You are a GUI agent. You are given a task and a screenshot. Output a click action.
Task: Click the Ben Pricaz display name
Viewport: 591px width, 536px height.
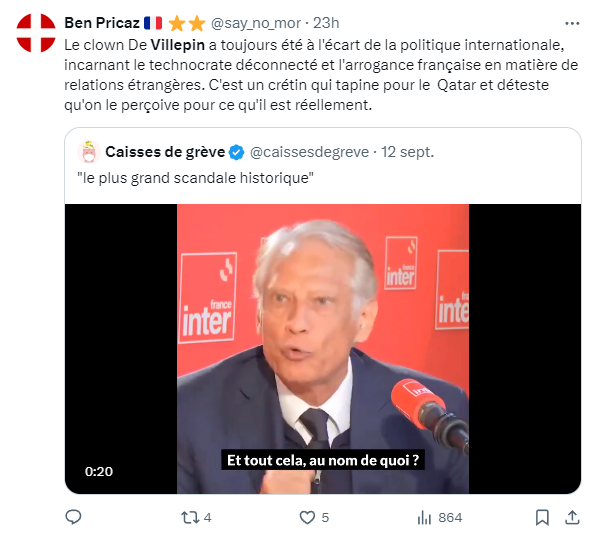point(102,23)
